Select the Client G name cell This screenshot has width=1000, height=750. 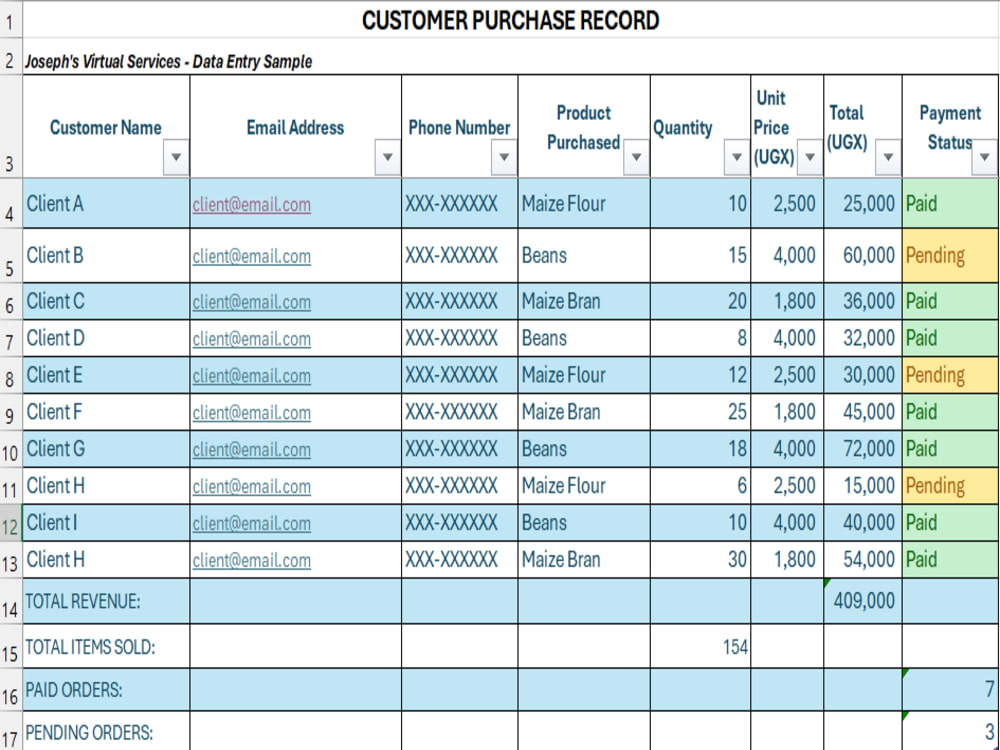(107, 449)
